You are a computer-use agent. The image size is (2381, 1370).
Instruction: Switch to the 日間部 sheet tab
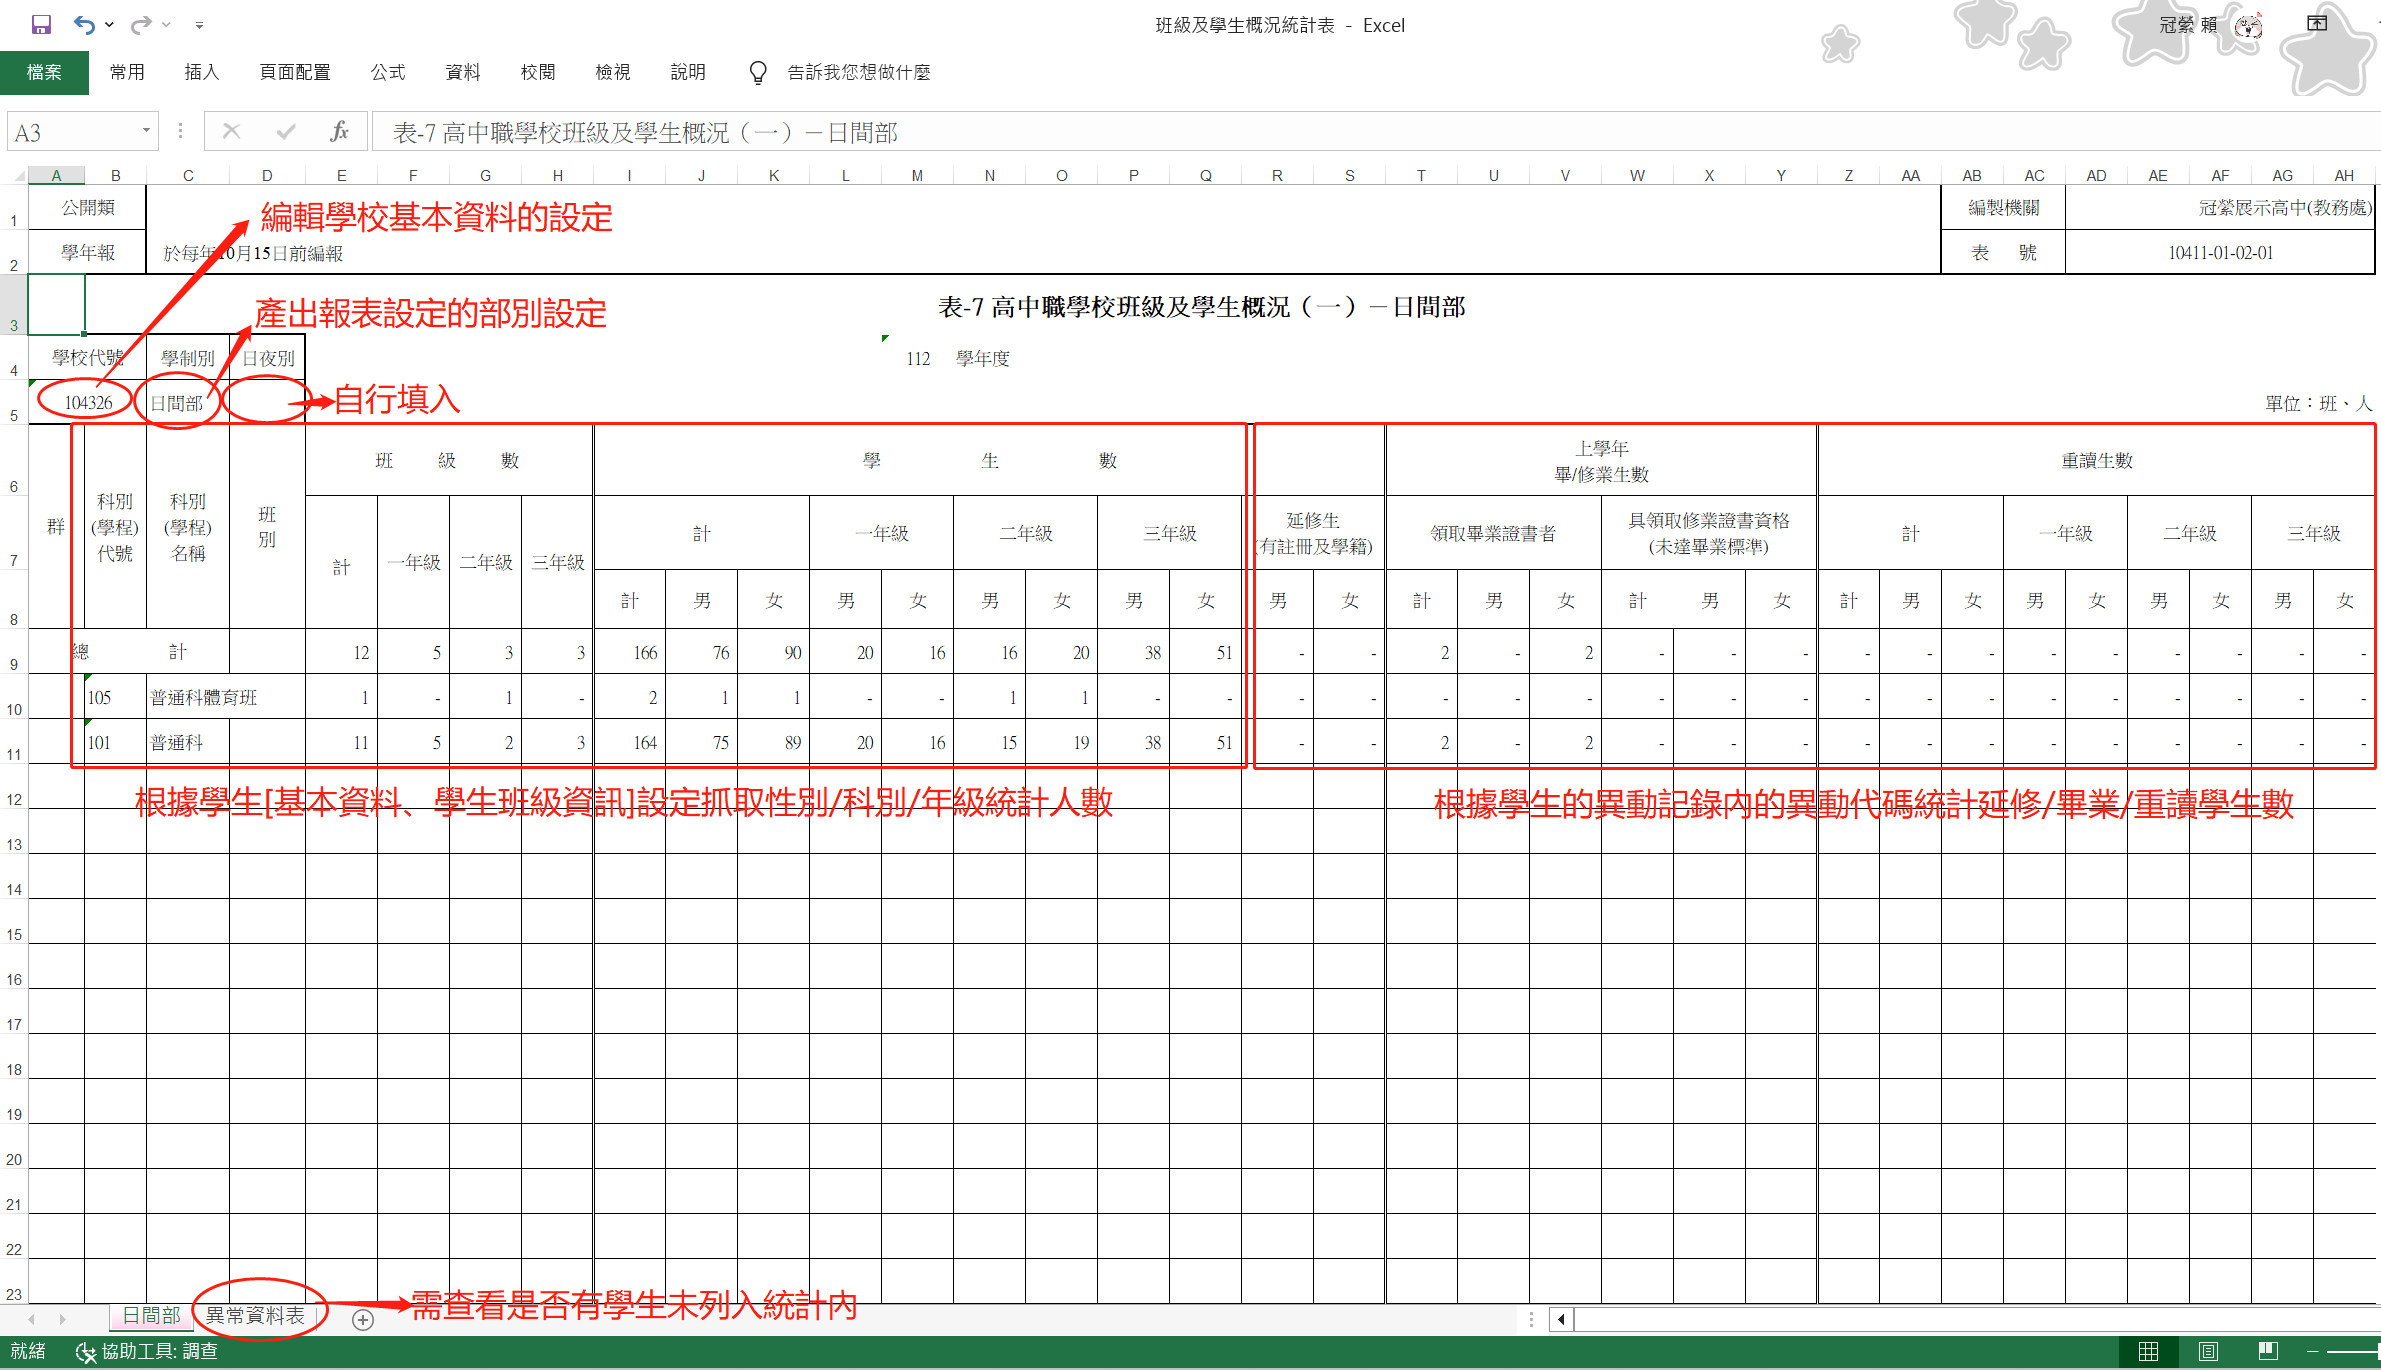[x=151, y=1316]
